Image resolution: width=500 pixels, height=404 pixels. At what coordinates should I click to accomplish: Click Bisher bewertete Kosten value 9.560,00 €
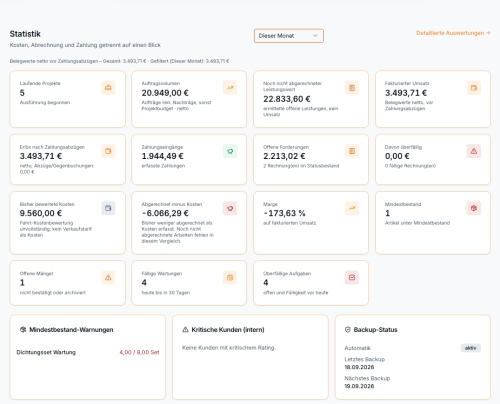point(41,213)
